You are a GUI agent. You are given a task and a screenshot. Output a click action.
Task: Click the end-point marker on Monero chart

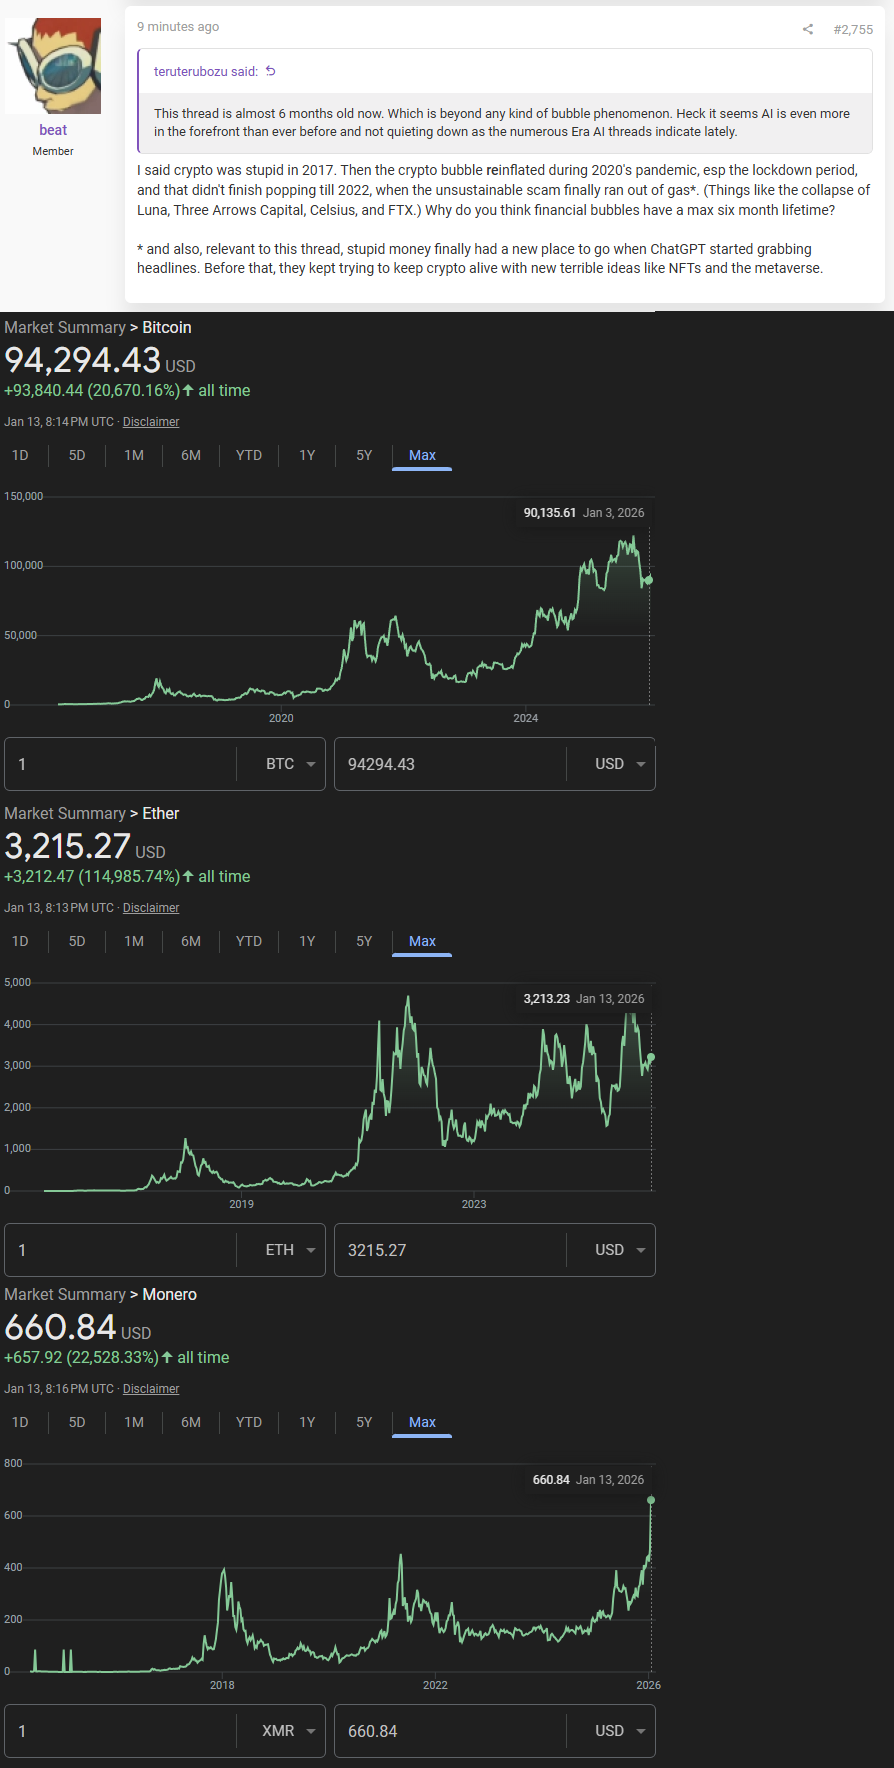tap(651, 1500)
